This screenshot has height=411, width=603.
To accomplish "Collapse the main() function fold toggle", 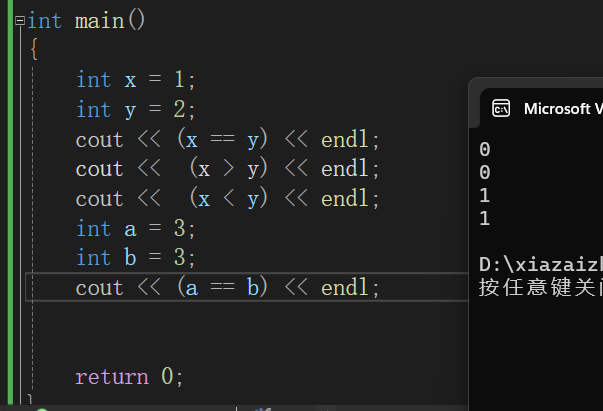I will point(19,20).
